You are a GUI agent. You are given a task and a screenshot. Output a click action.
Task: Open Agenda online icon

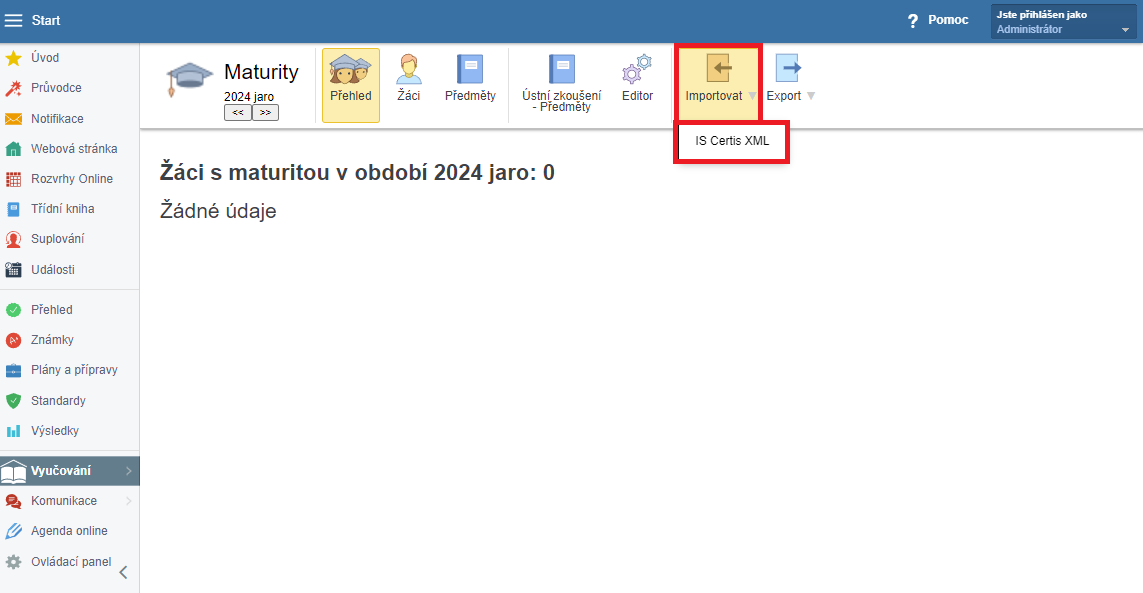13,531
